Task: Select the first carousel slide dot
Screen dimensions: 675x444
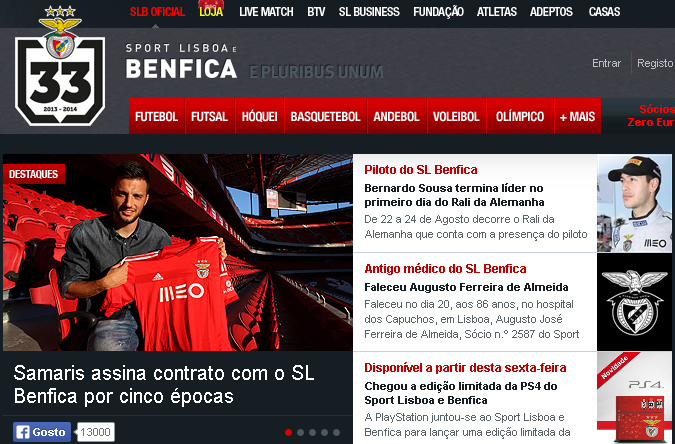Action: coord(288,432)
